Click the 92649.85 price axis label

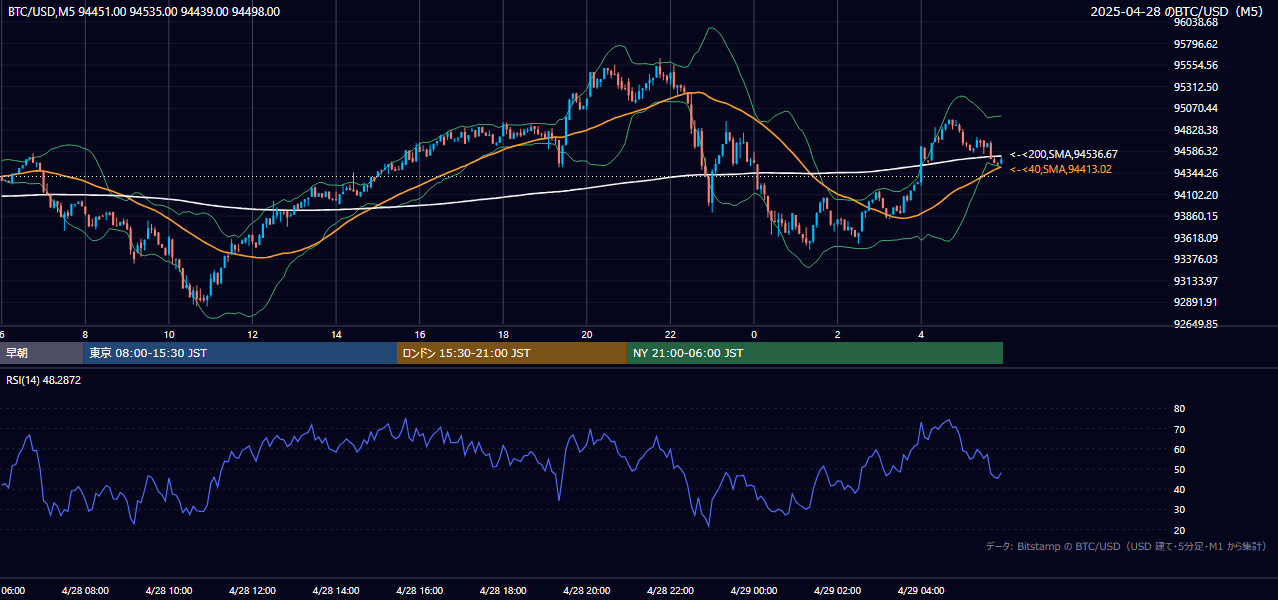tap(1196, 325)
